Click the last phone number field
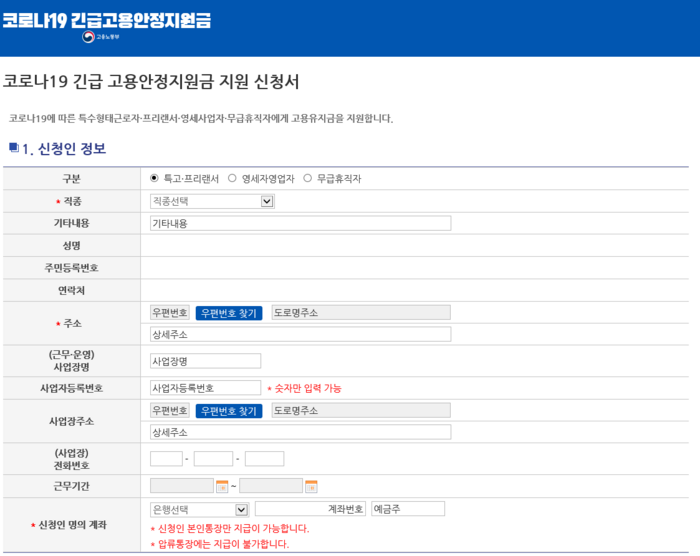Image resolution: width=700 pixels, height=556 pixels. (264, 459)
